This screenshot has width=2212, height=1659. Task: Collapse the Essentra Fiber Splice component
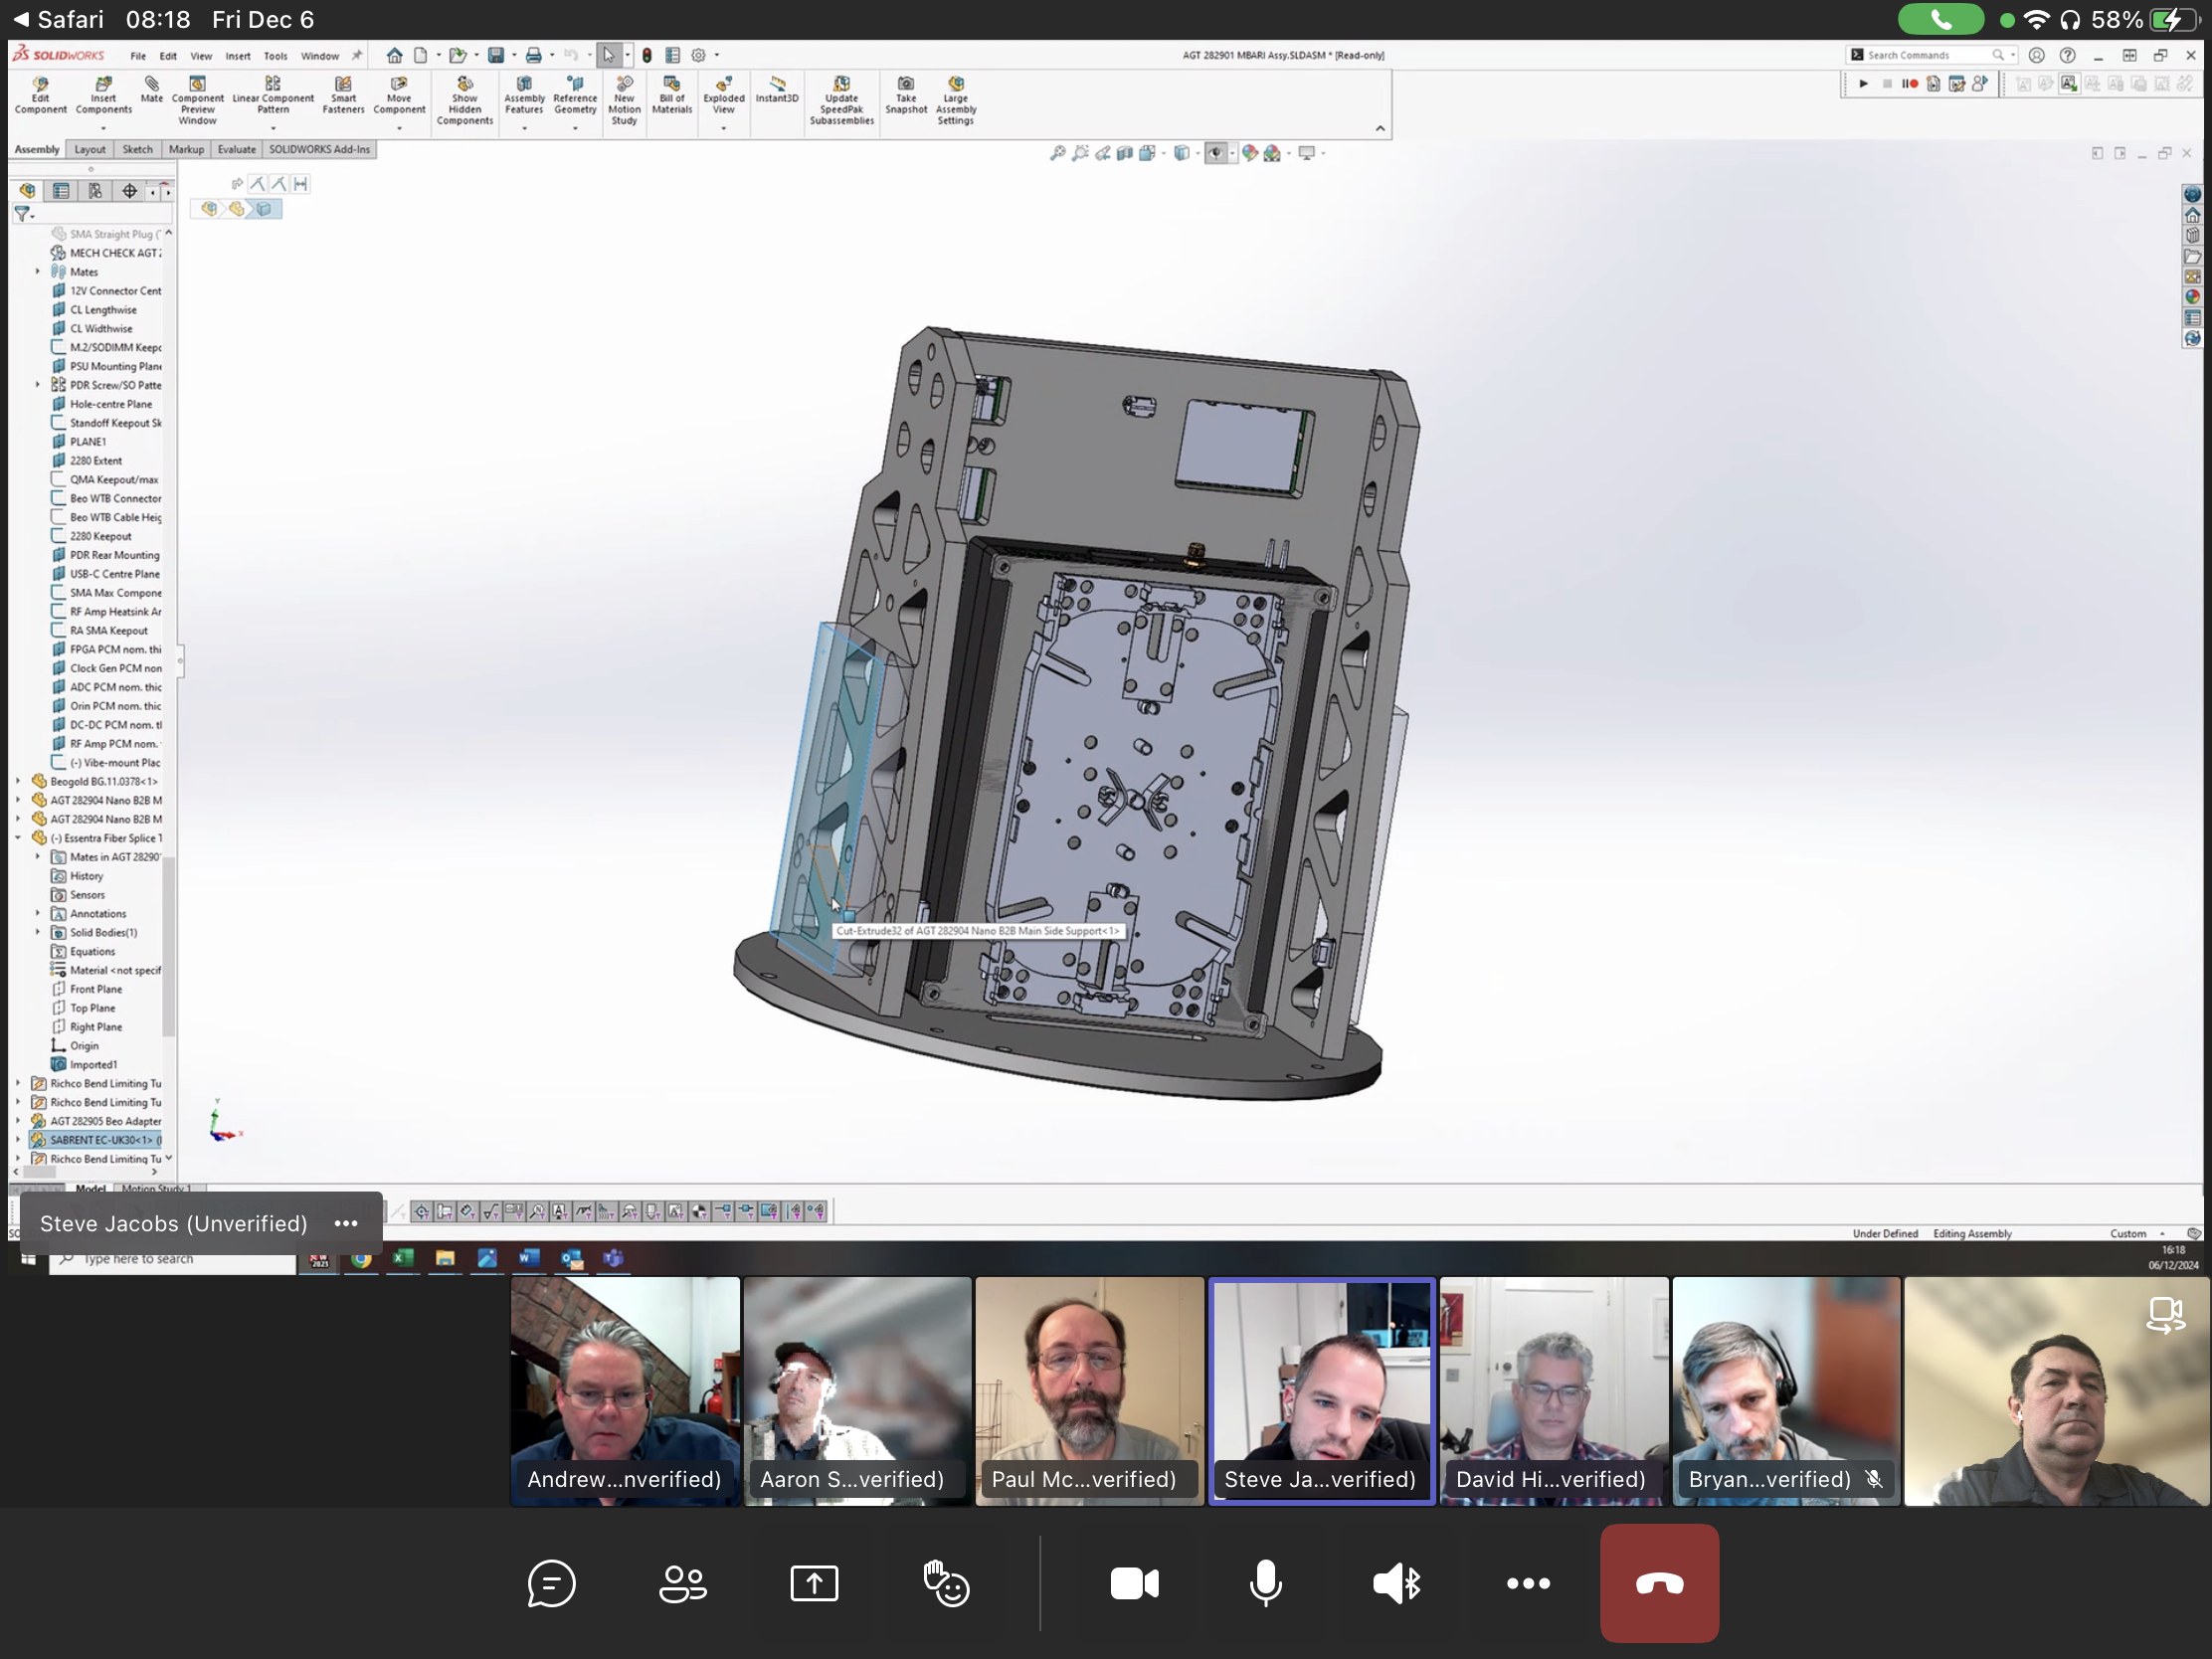pos(18,838)
